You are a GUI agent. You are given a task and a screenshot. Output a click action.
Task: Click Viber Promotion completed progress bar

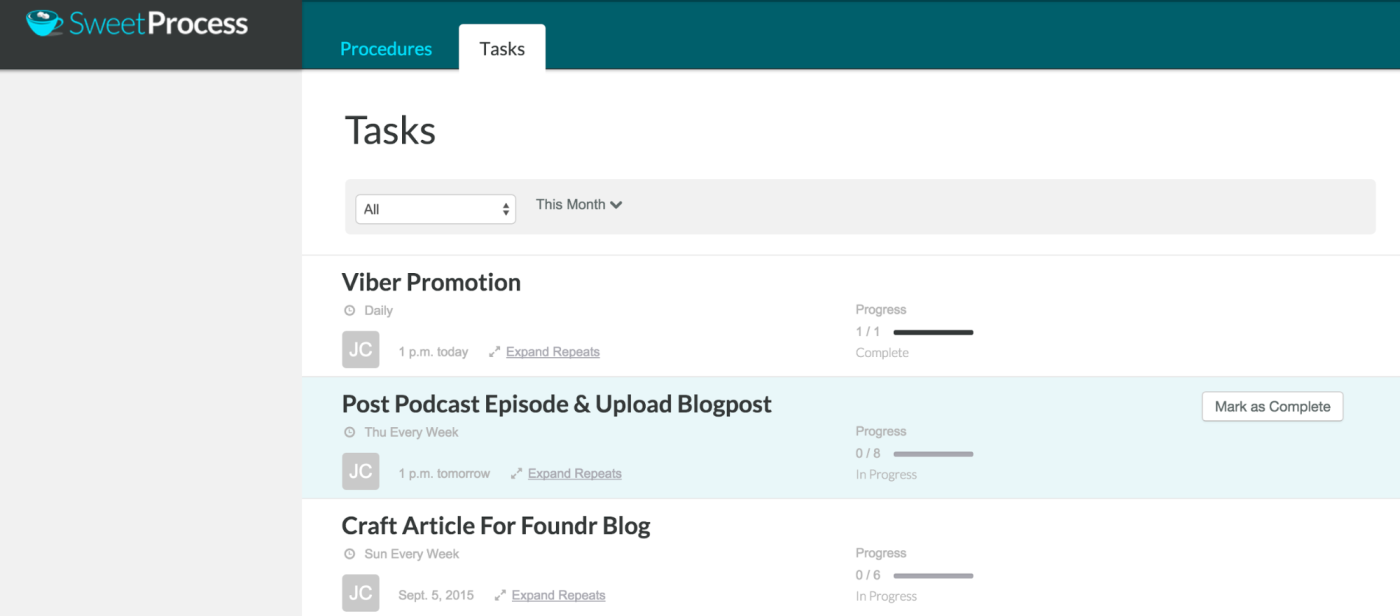pos(932,332)
